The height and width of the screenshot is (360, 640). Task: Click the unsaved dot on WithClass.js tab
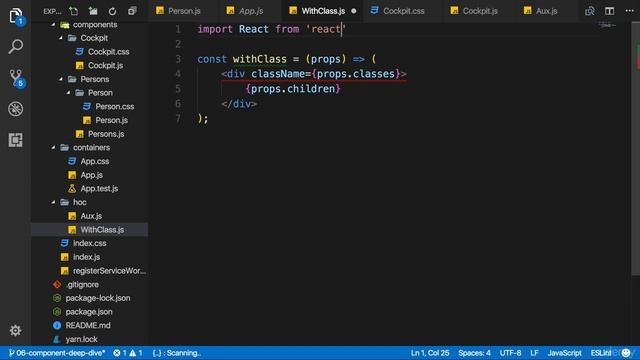pos(353,11)
